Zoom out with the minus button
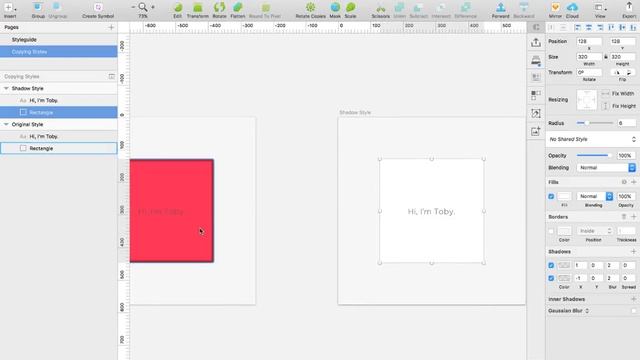Viewport: 640px width, 360px height. pyautogui.click(x=133, y=7)
